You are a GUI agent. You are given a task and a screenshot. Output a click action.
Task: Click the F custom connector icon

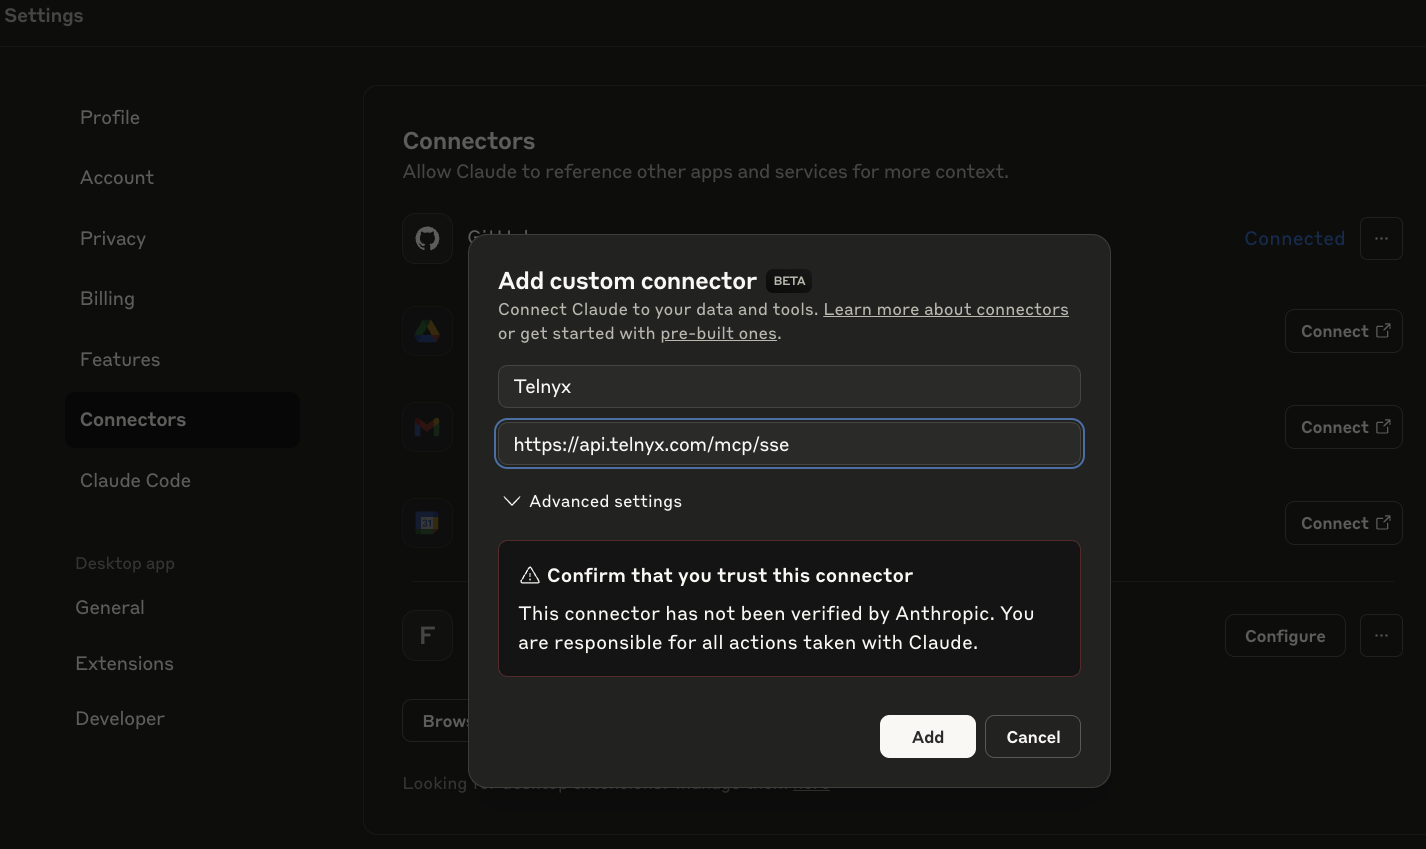pyautogui.click(x=427, y=636)
